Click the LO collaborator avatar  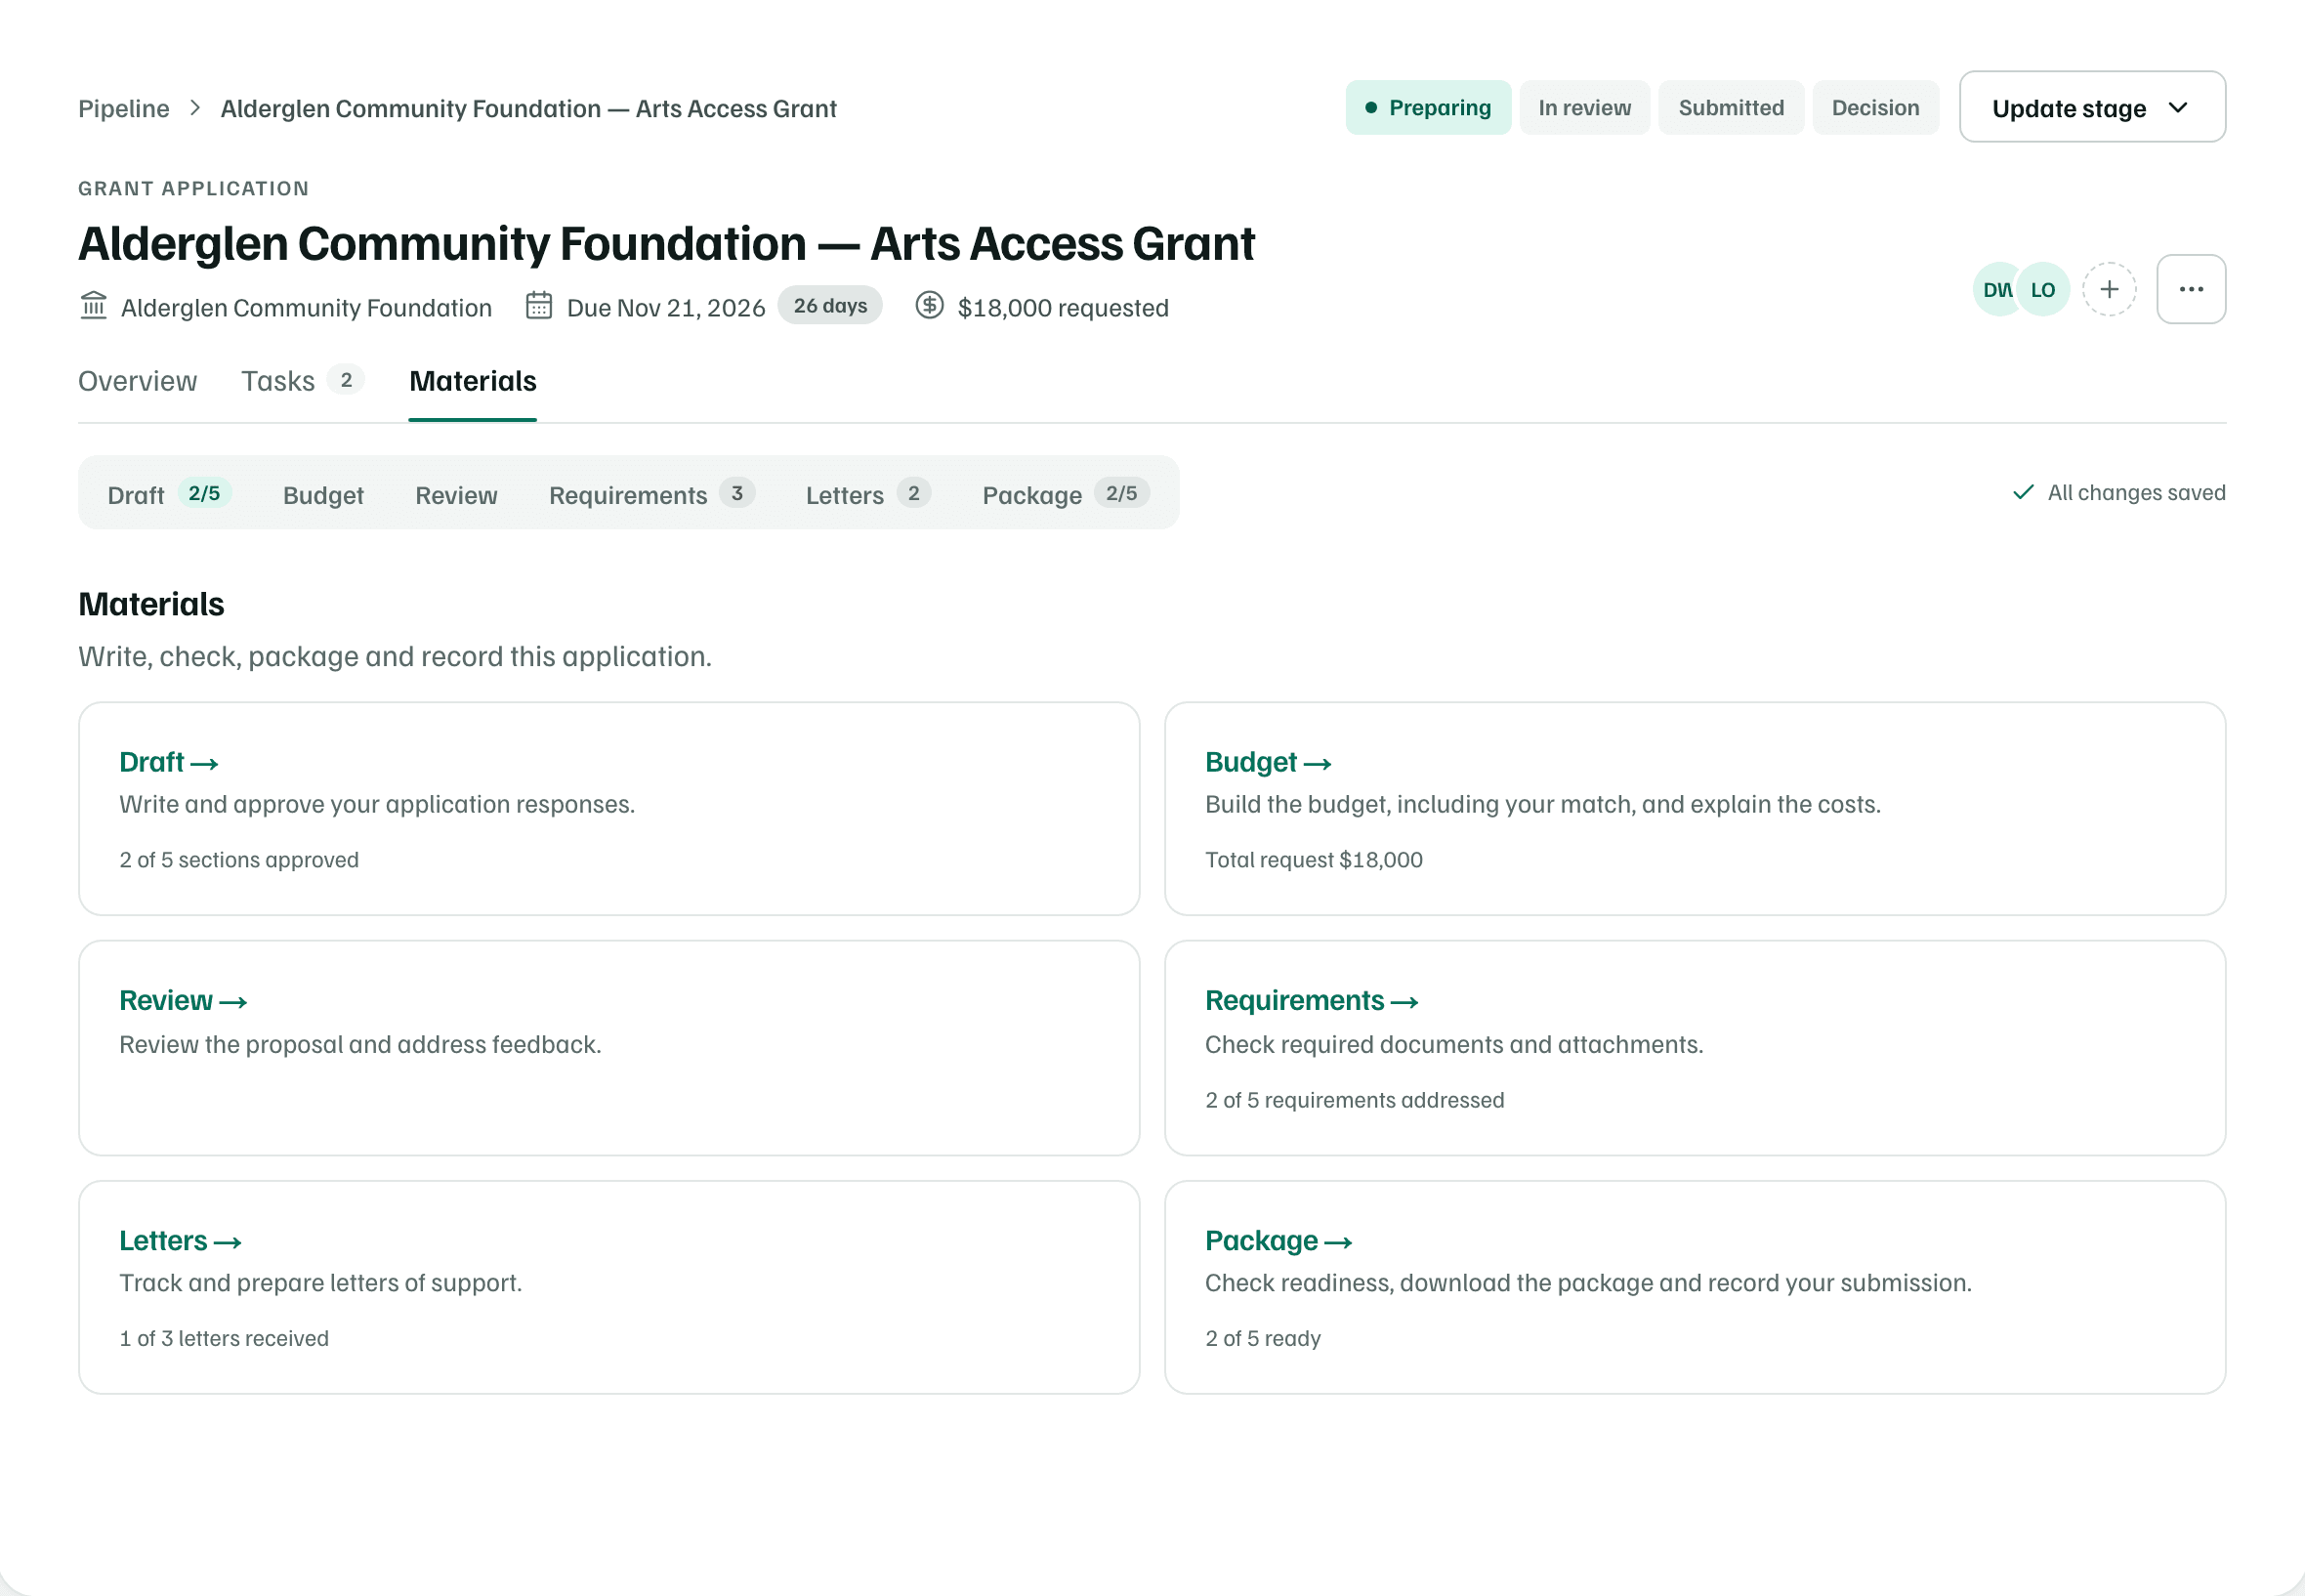(x=2043, y=289)
